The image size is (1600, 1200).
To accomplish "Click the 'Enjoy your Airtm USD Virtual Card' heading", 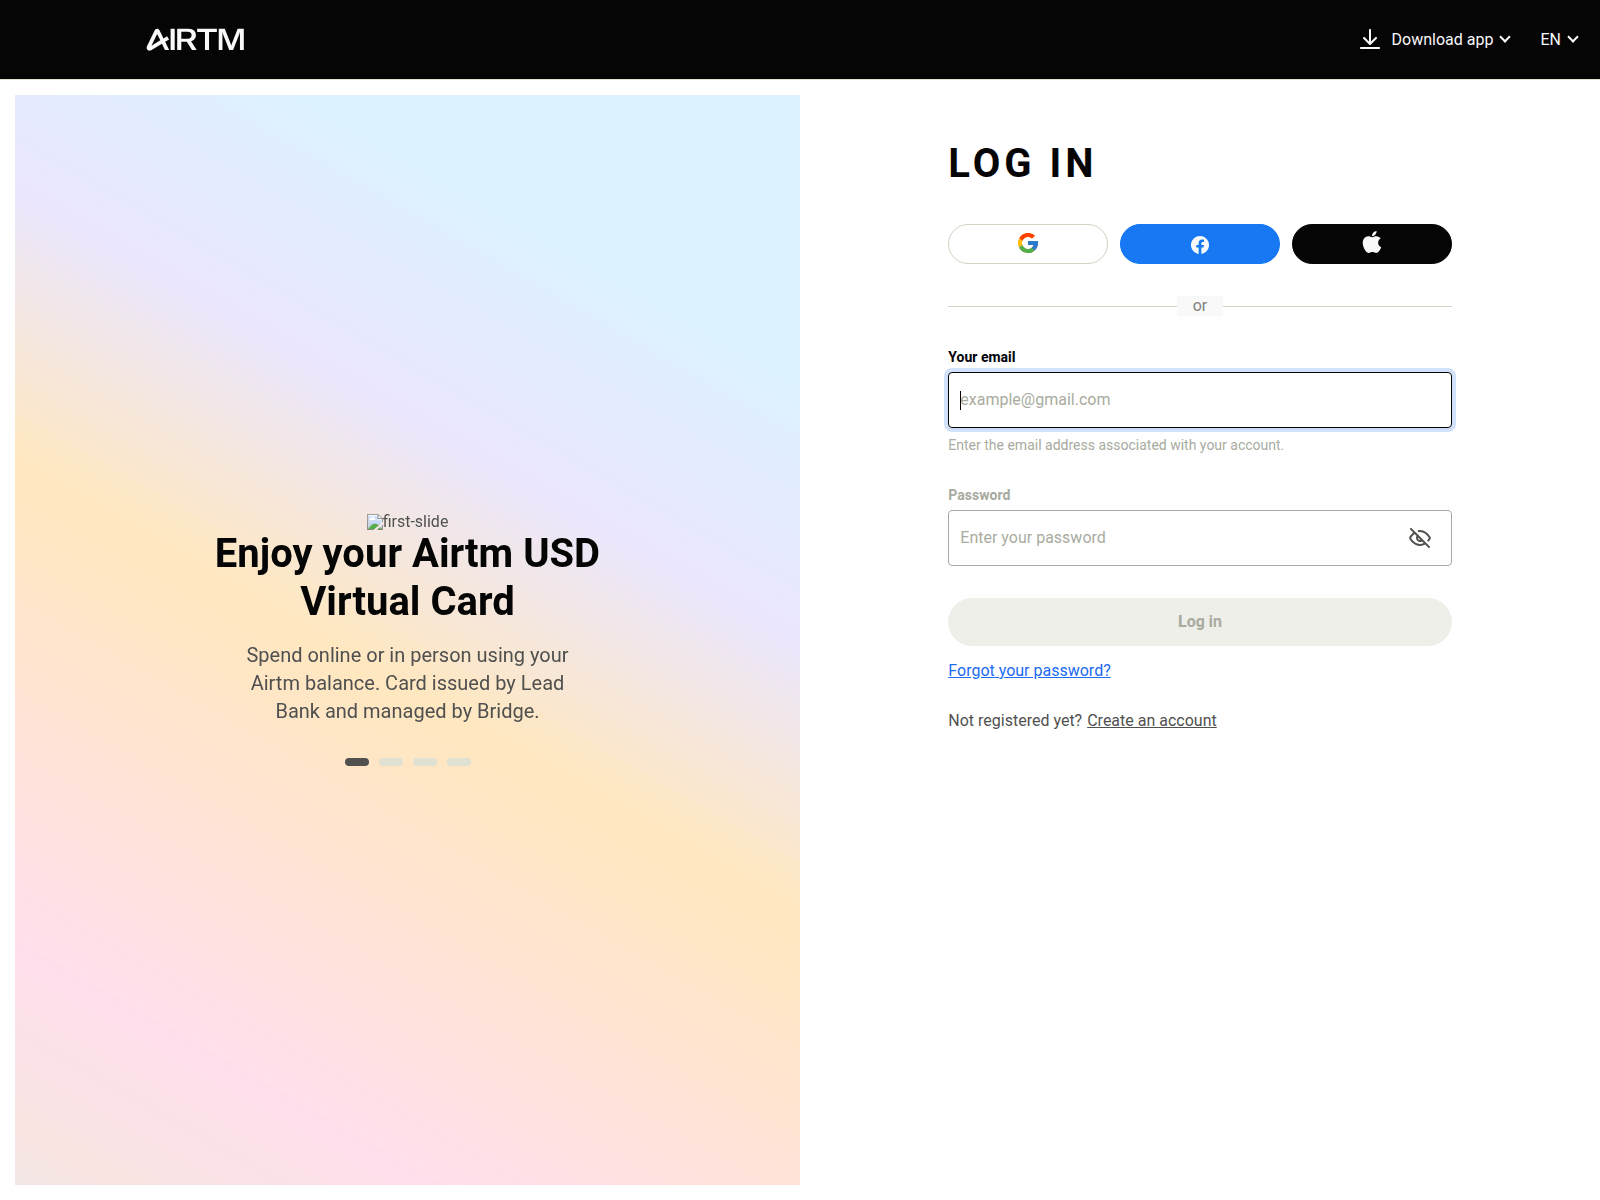I will coord(407,577).
